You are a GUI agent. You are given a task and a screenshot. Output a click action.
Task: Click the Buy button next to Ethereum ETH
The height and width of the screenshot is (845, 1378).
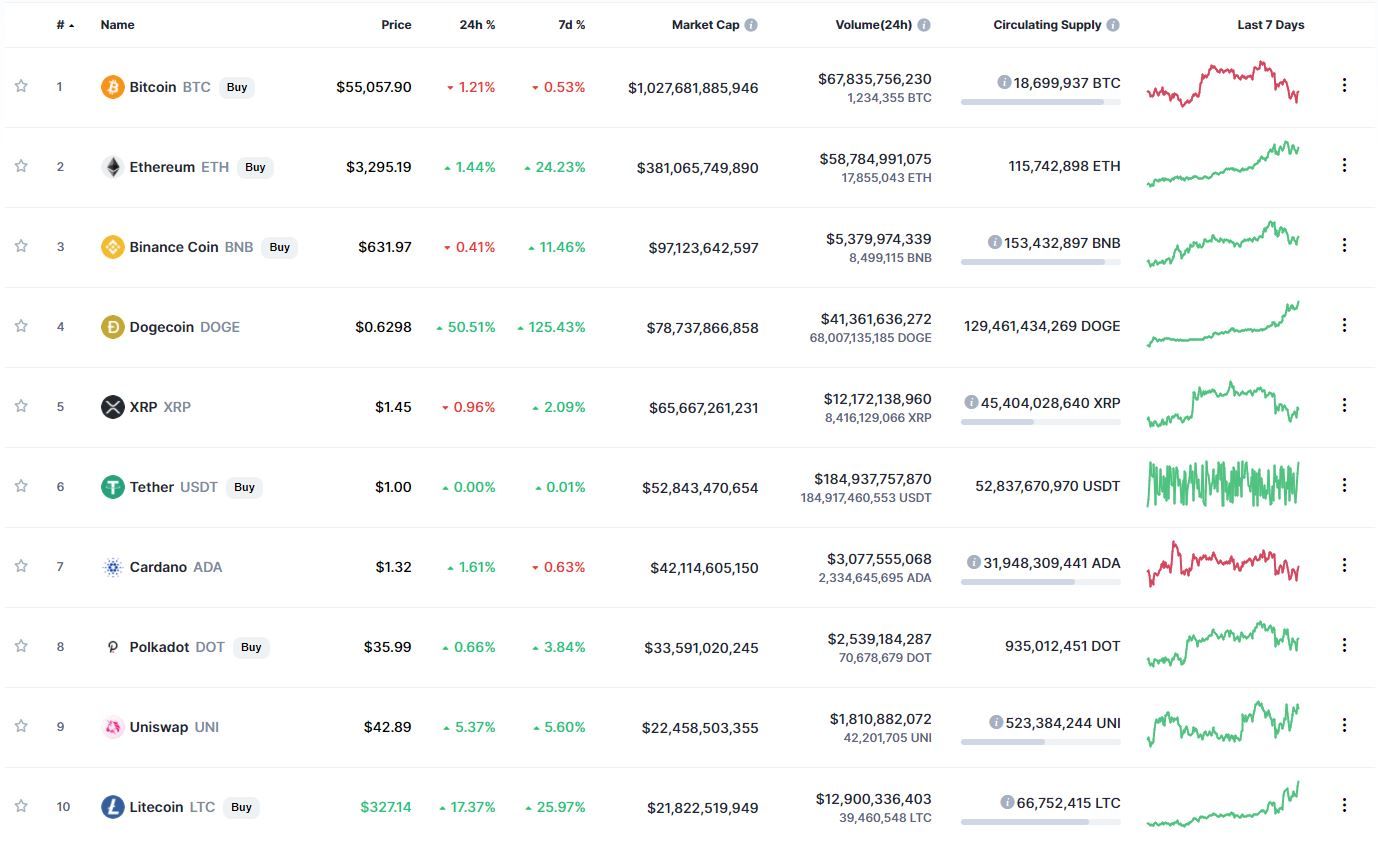click(255, 167)
